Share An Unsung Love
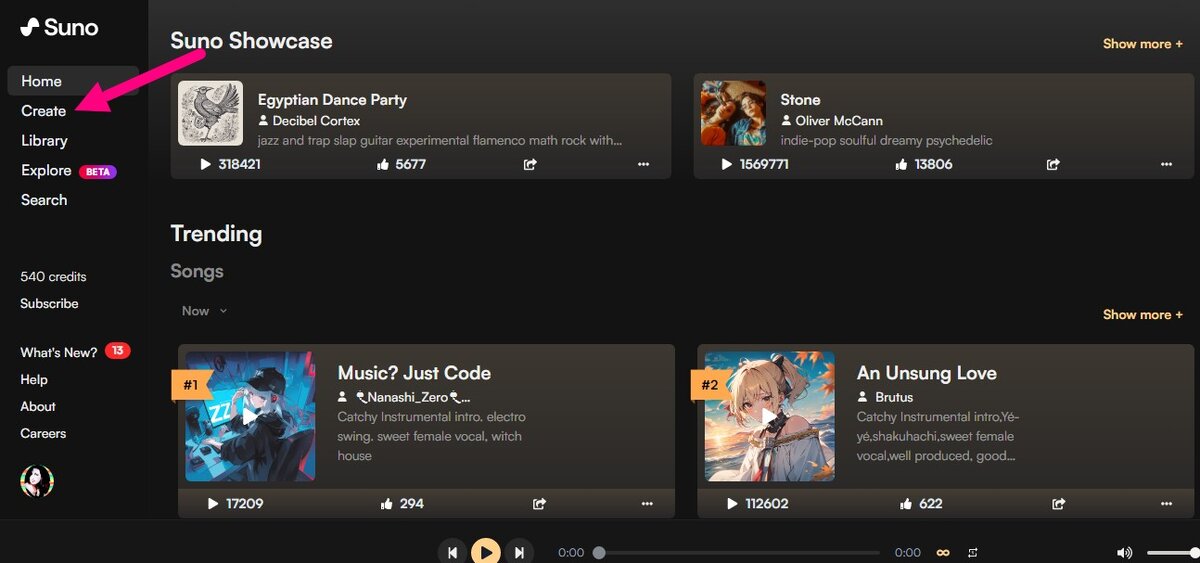The image size is (1200, 563). [x=1058, y=504]
